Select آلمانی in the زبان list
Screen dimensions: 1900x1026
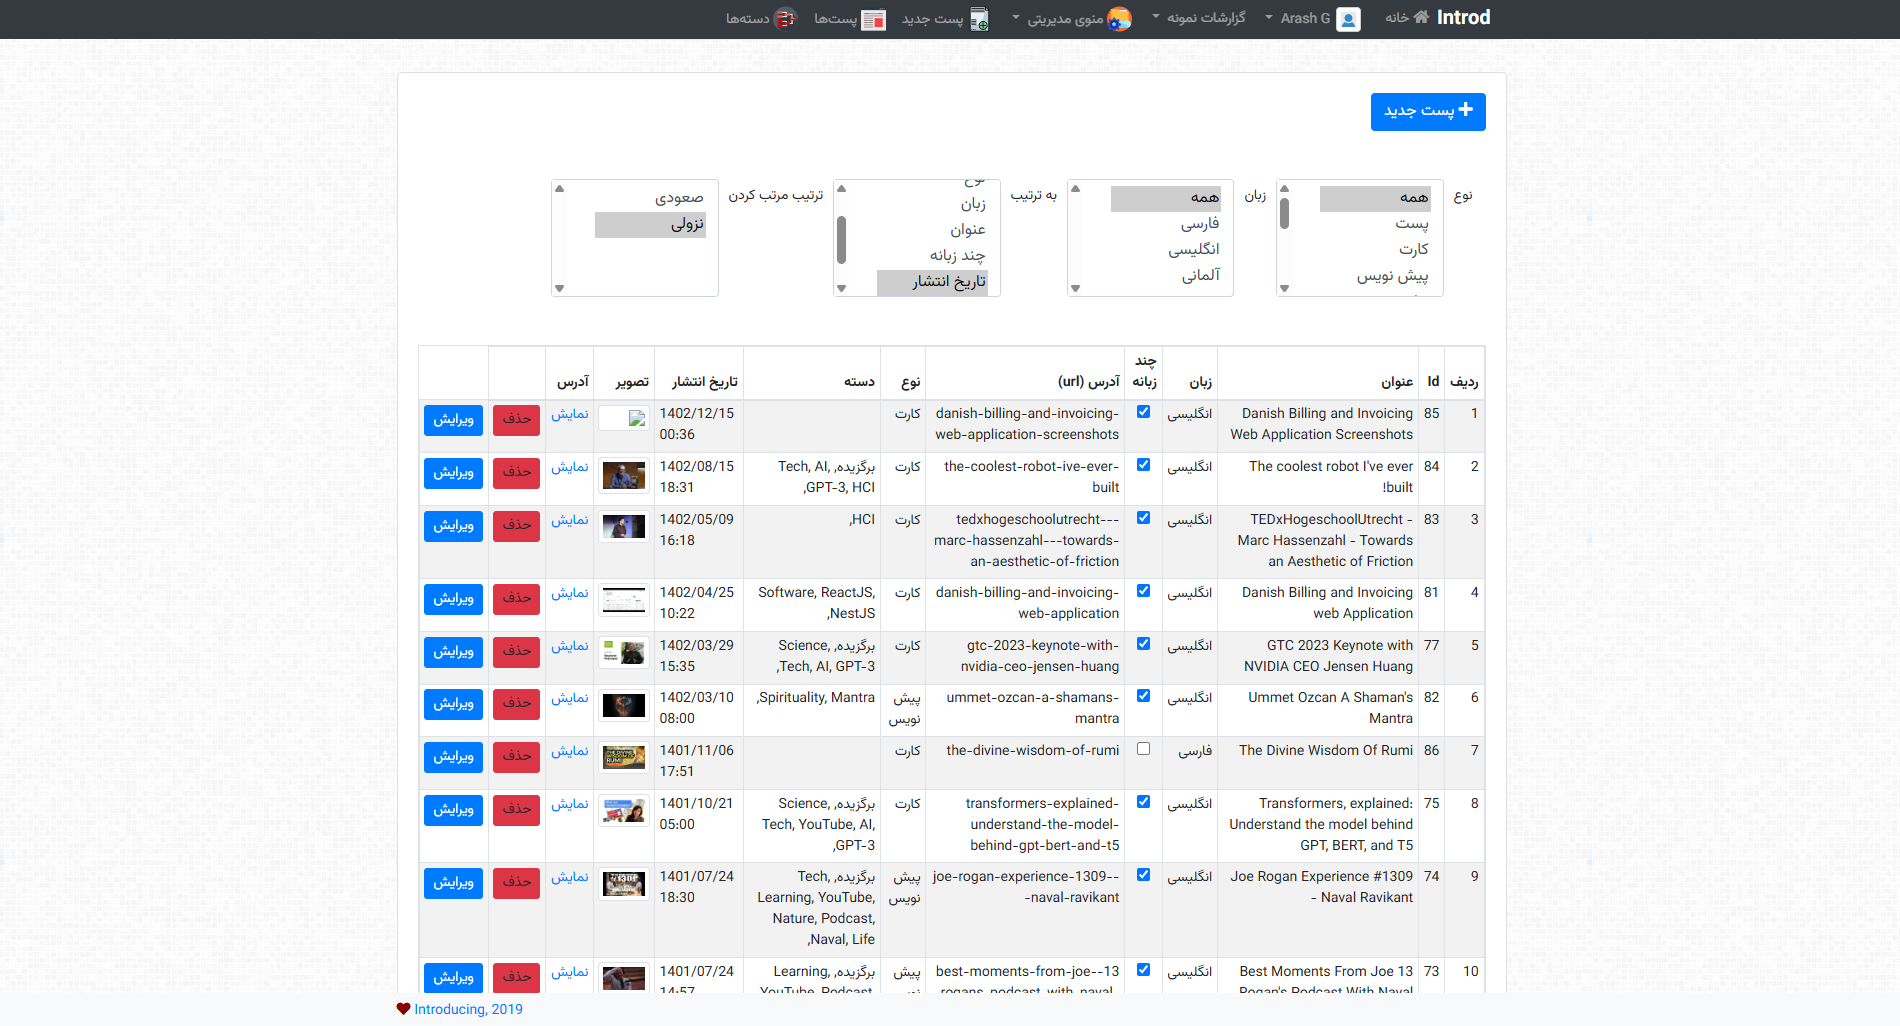[1166, 276]
